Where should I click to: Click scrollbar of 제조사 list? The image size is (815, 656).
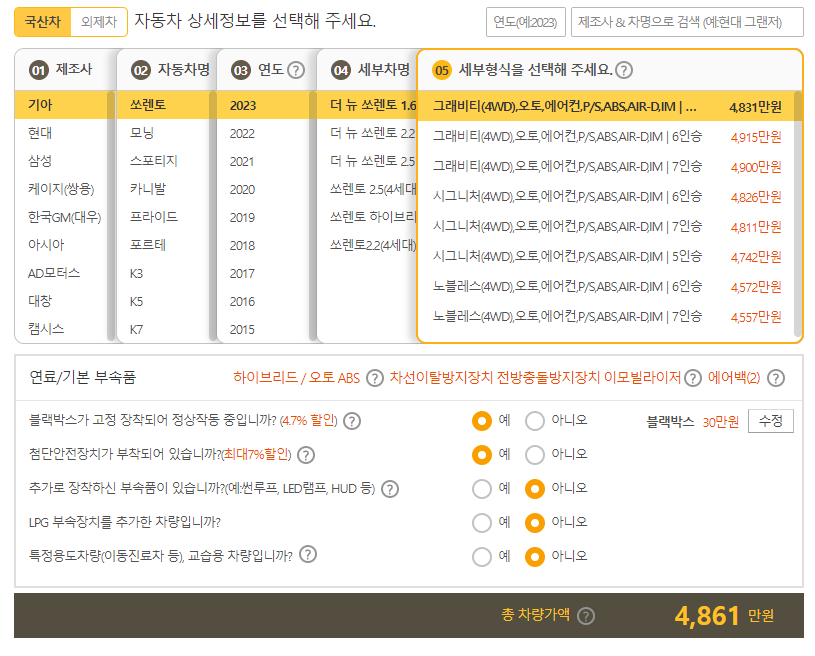(111, 216)
